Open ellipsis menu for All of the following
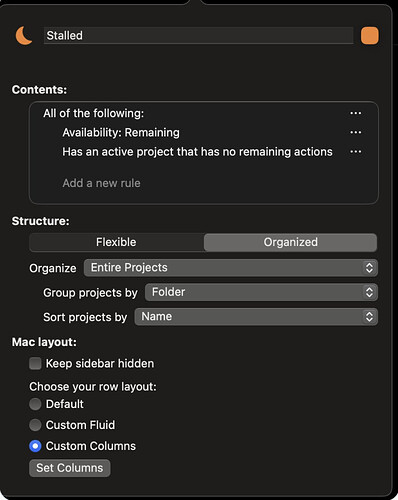 [x=355, y=113]
